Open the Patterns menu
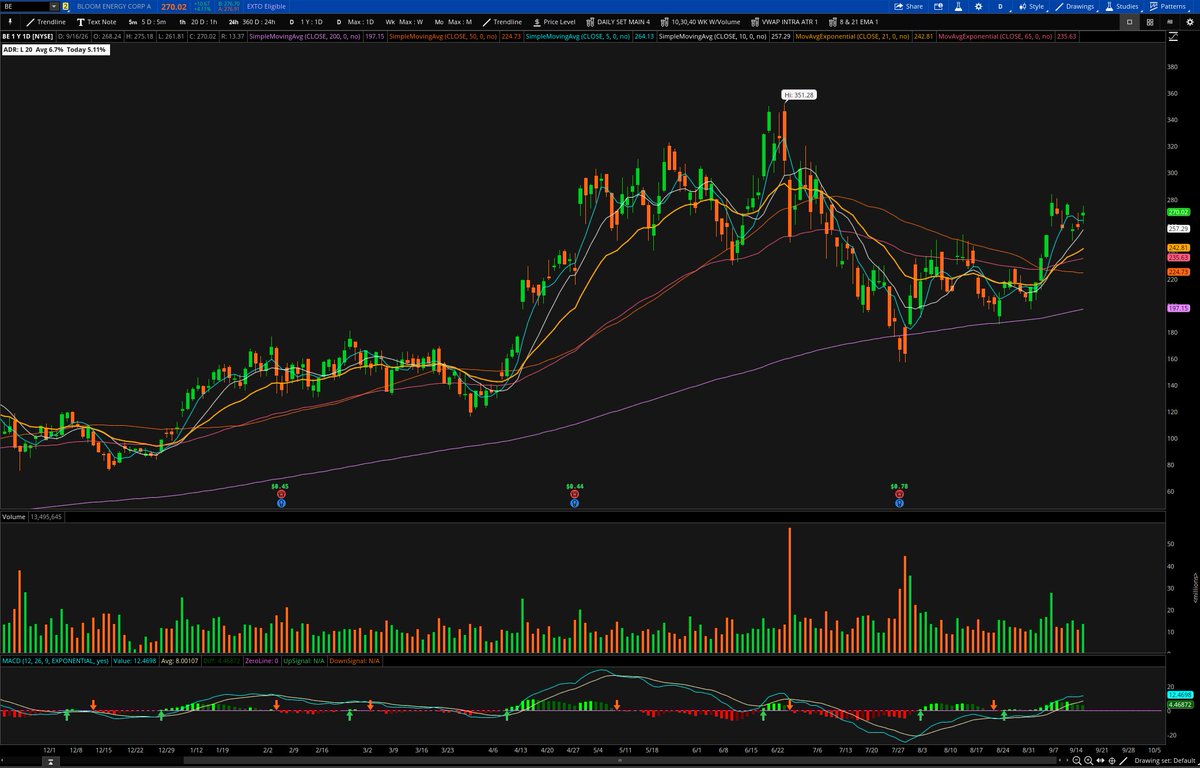This screenshot has width=1200, height=768. (1169, 6)
